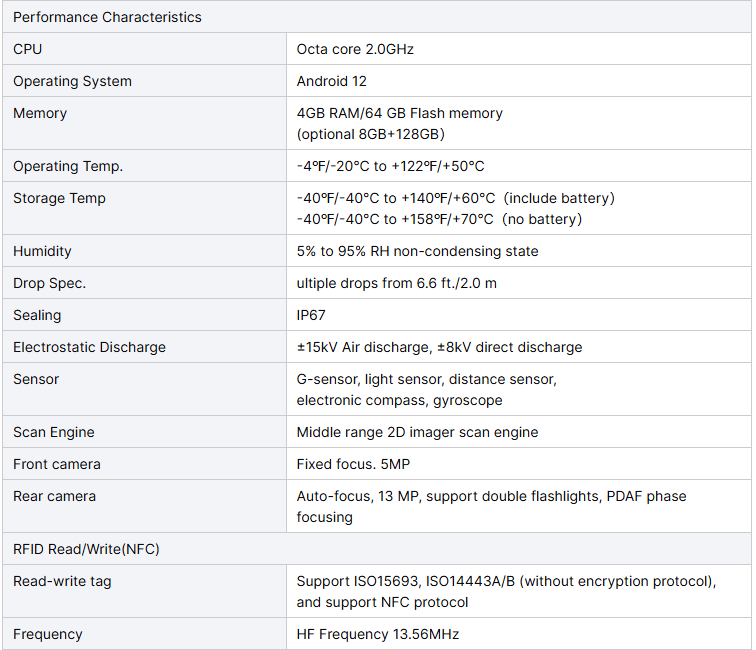Image resolution: width=756 pixels, height=650 pixels.
Task: Click the Humidity 5% to 95% value
Action: pos(417,251)
